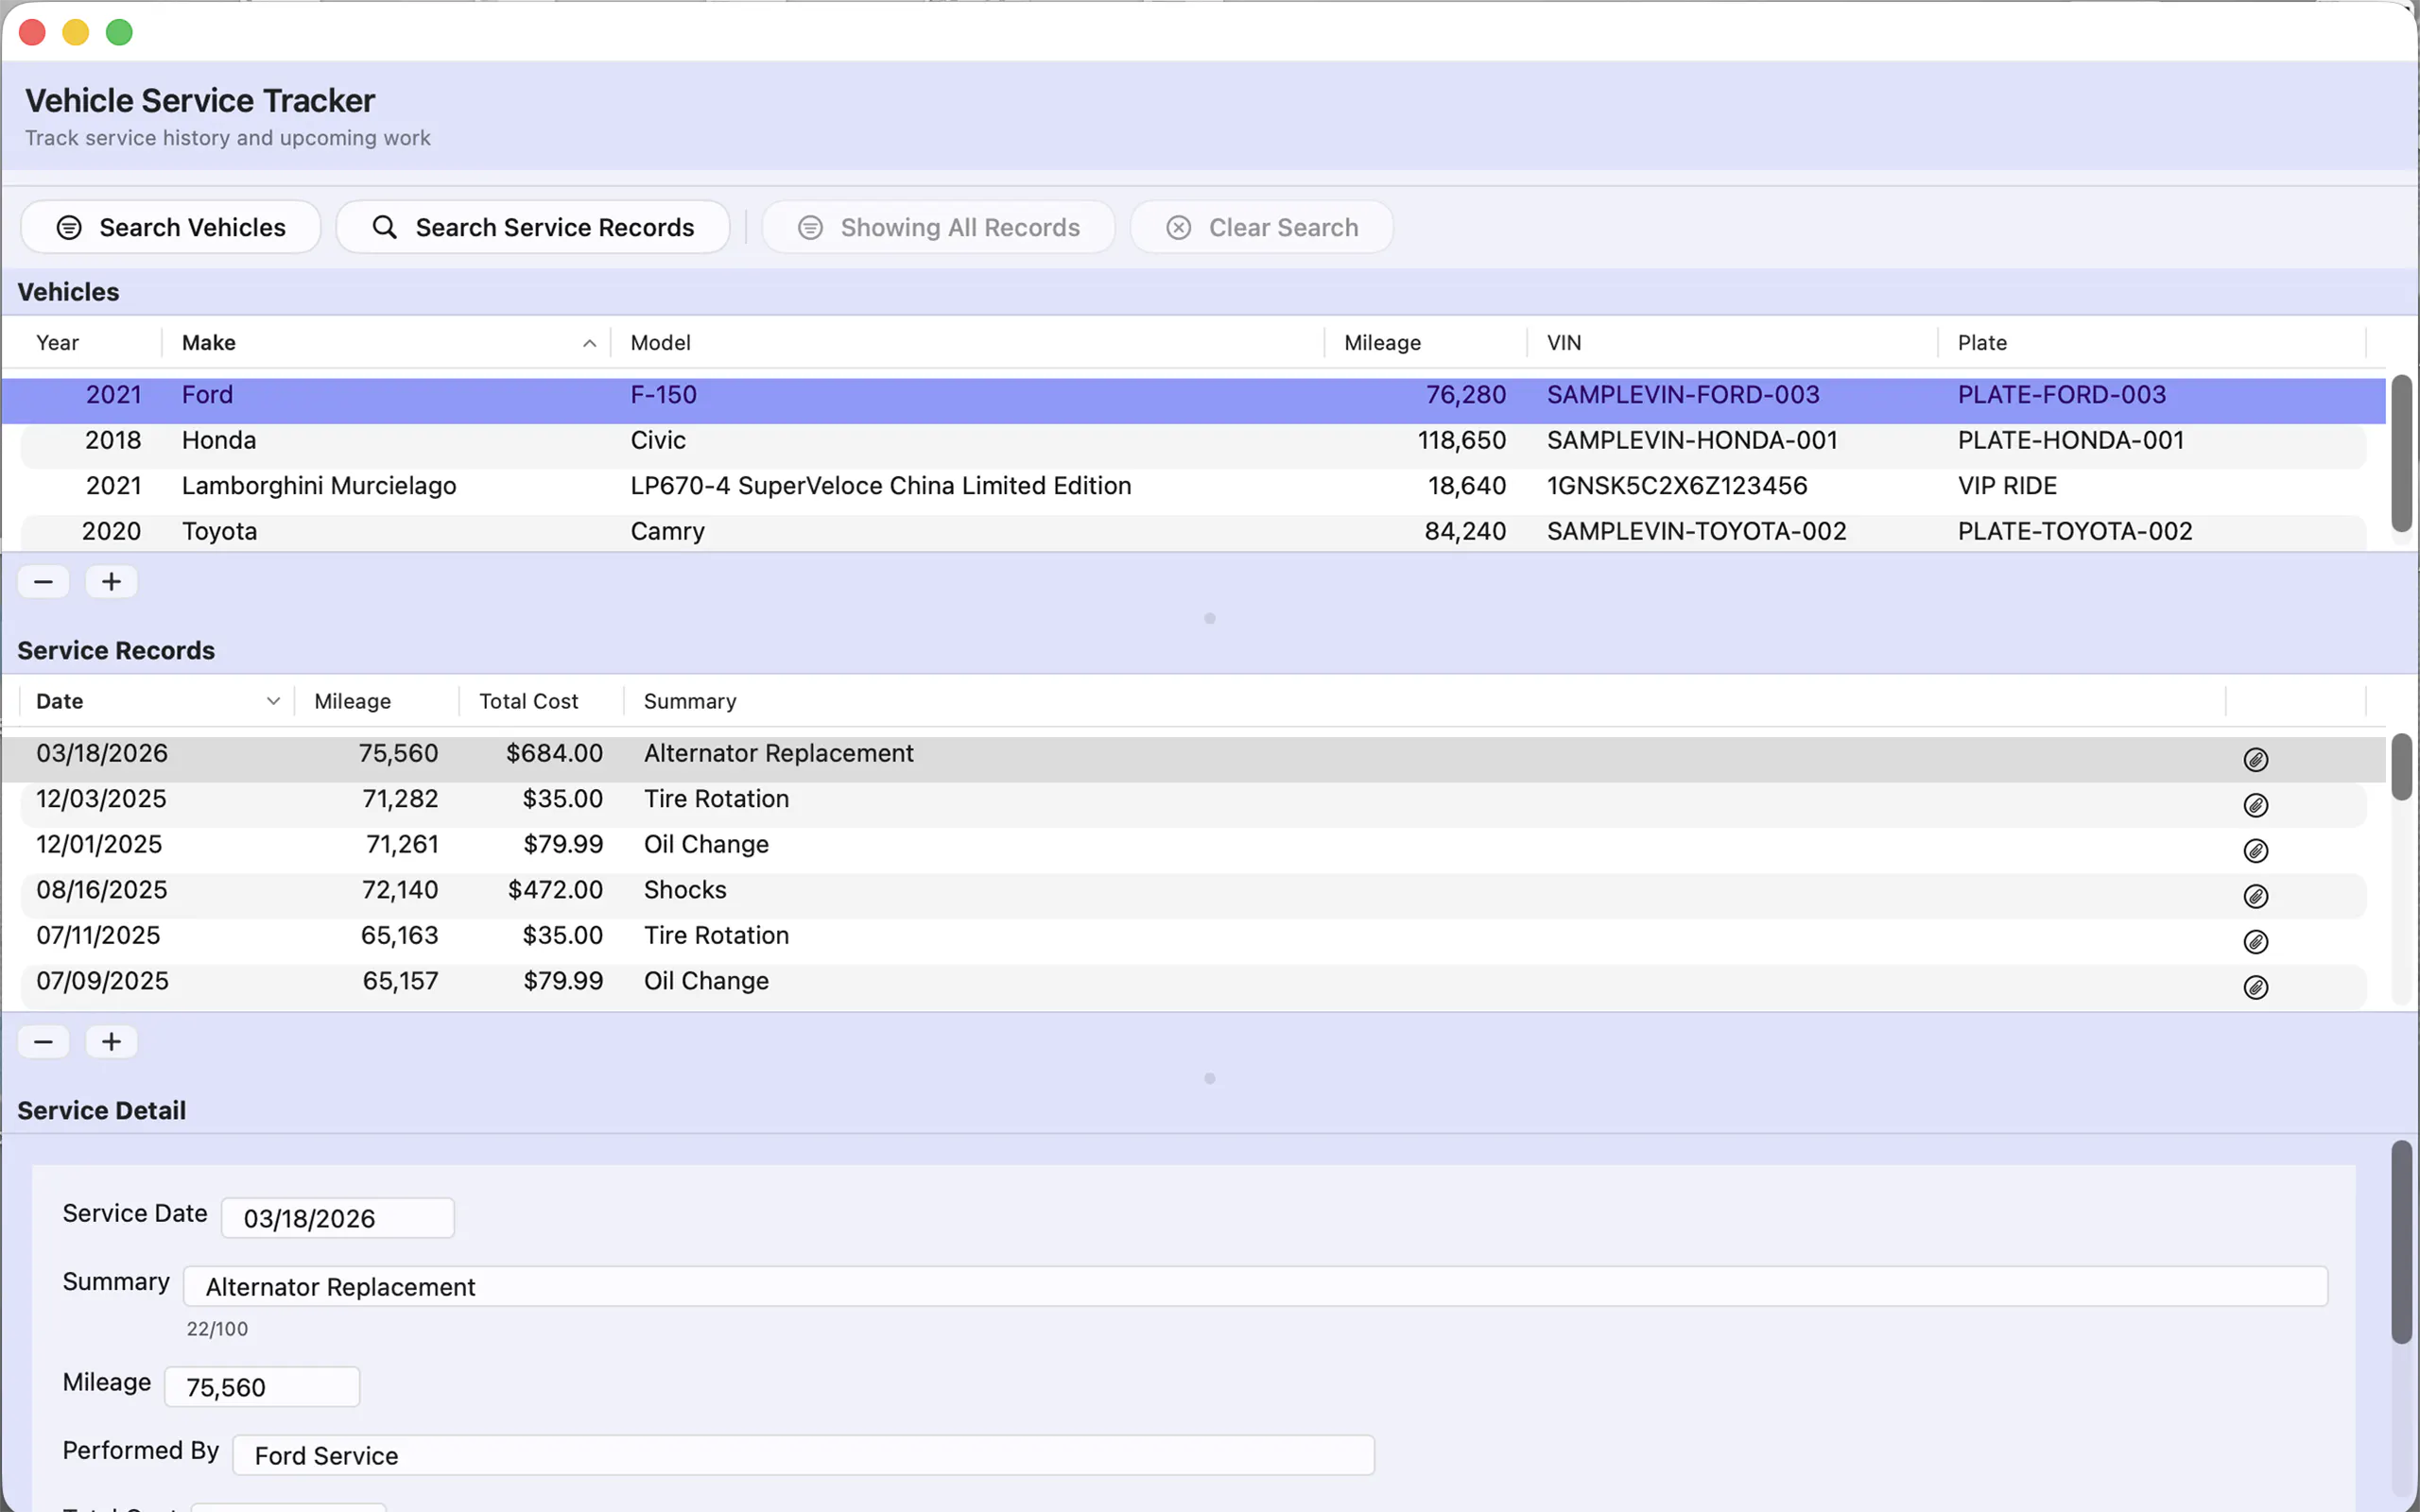Click the Service Records scrollbar

[x=2402, y=767]
